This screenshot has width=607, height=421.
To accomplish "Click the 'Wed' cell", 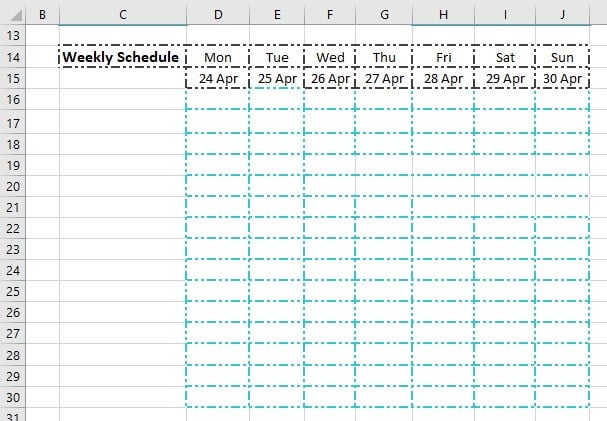I will click(x=330, y=57).
